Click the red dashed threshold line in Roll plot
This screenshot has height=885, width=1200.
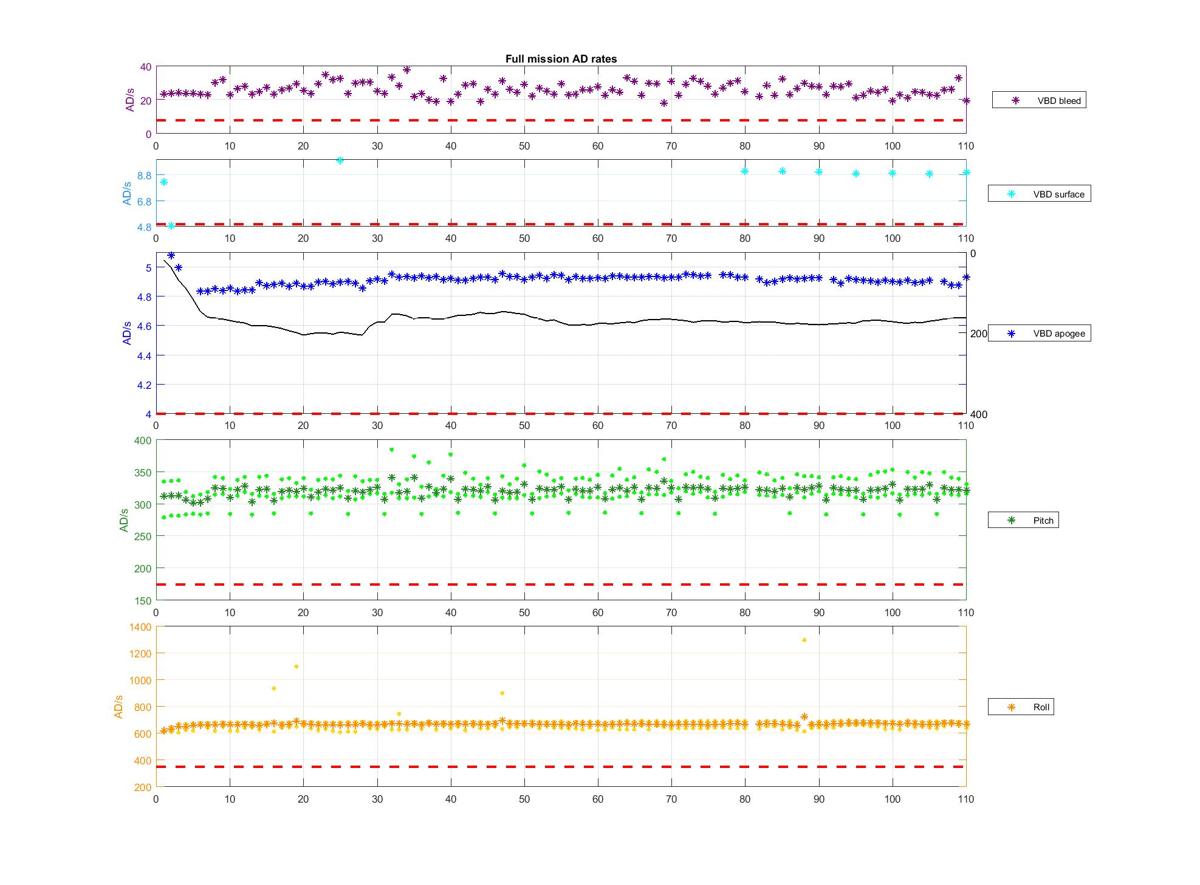click(x=561, y=767)
